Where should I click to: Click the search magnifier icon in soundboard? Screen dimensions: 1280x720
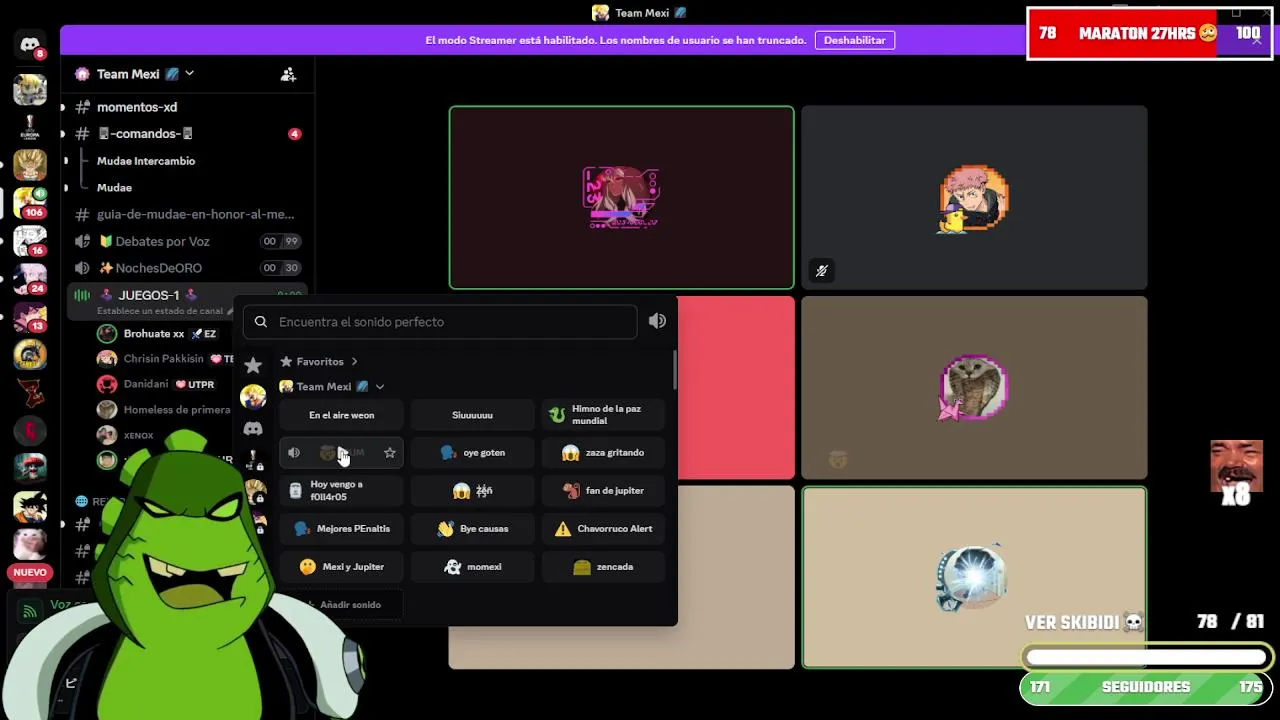click(x=261, y=322)
